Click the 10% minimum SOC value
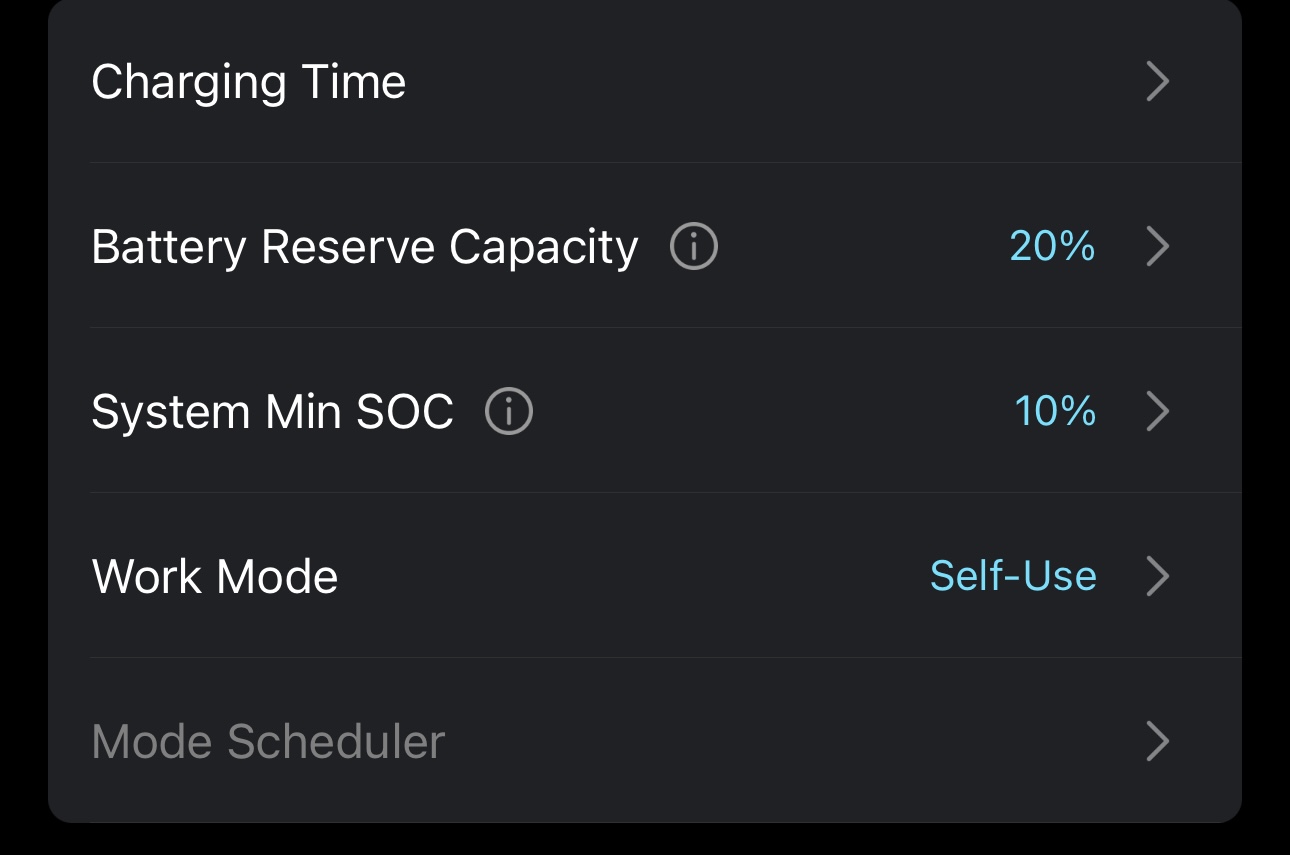Screen dimensions: 1290x855 click(x=1055, y=412)
